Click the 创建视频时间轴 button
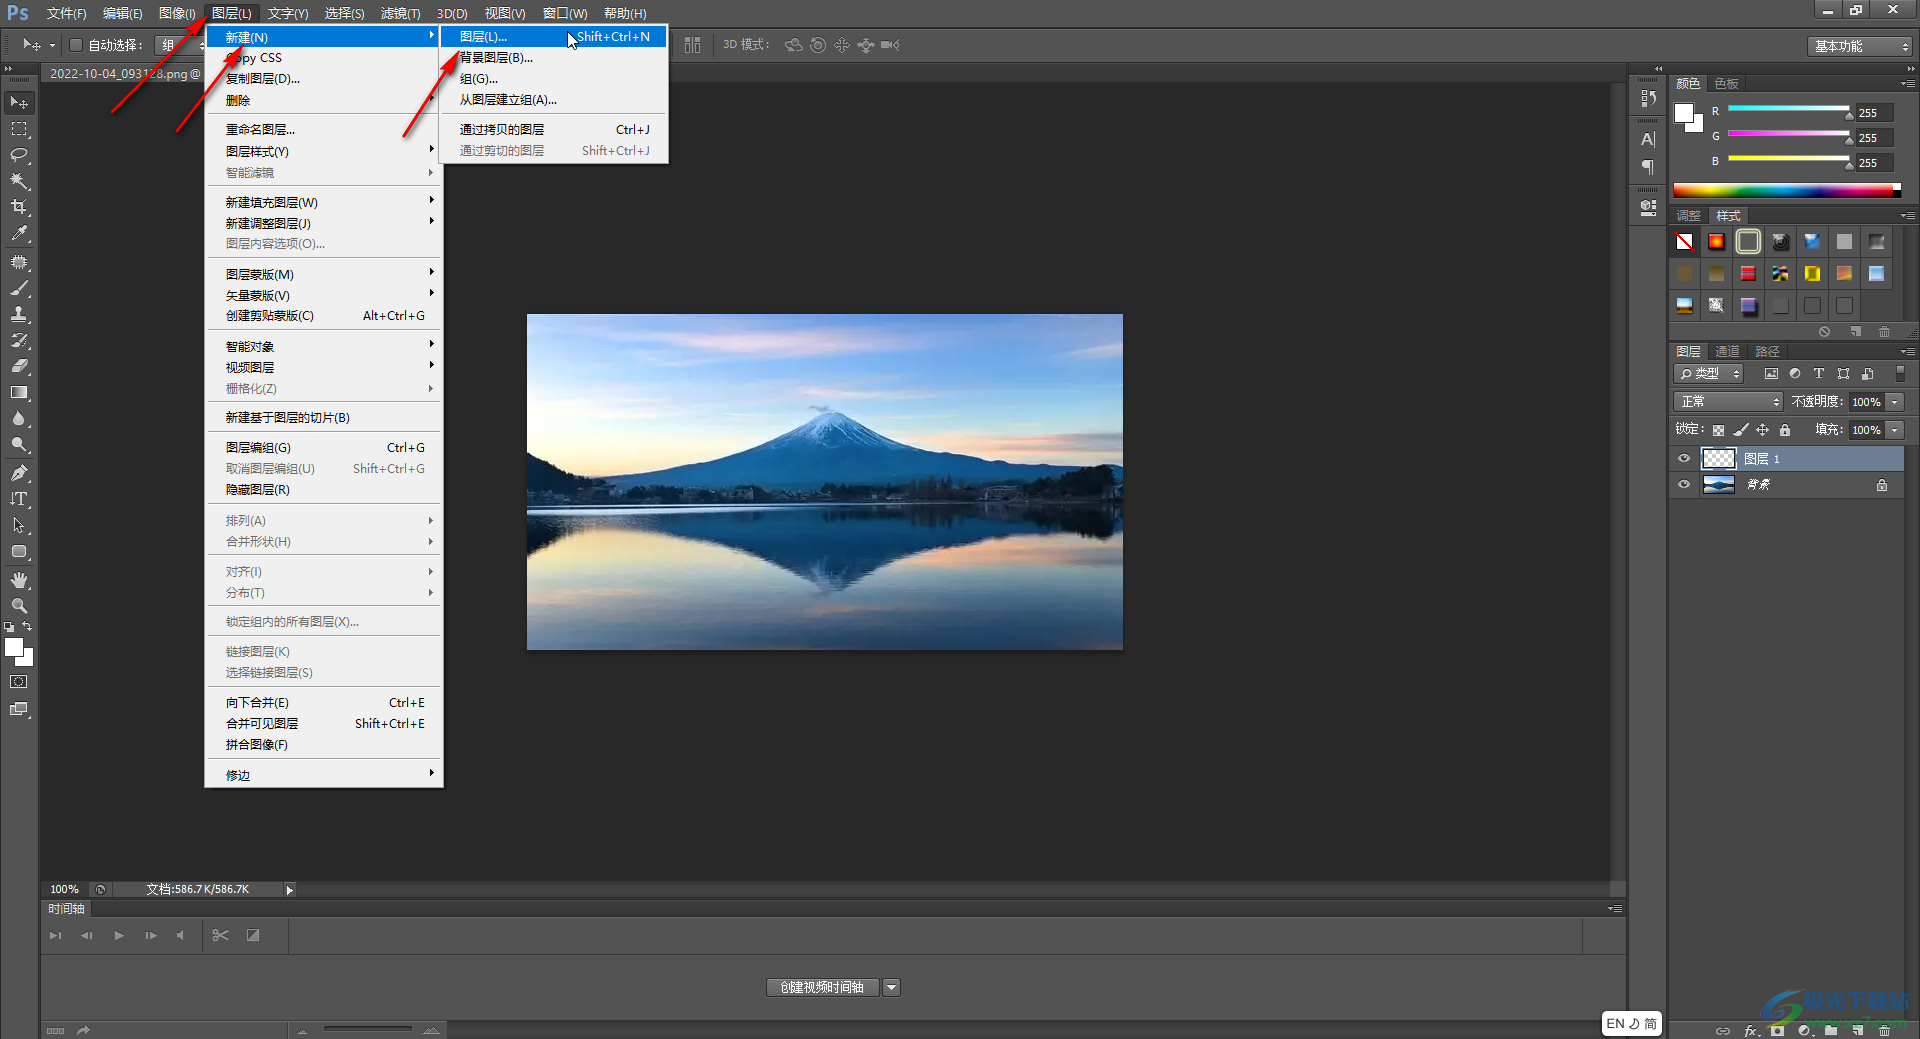This screenshot has width=1920, height=1039. tap(822, 988)
